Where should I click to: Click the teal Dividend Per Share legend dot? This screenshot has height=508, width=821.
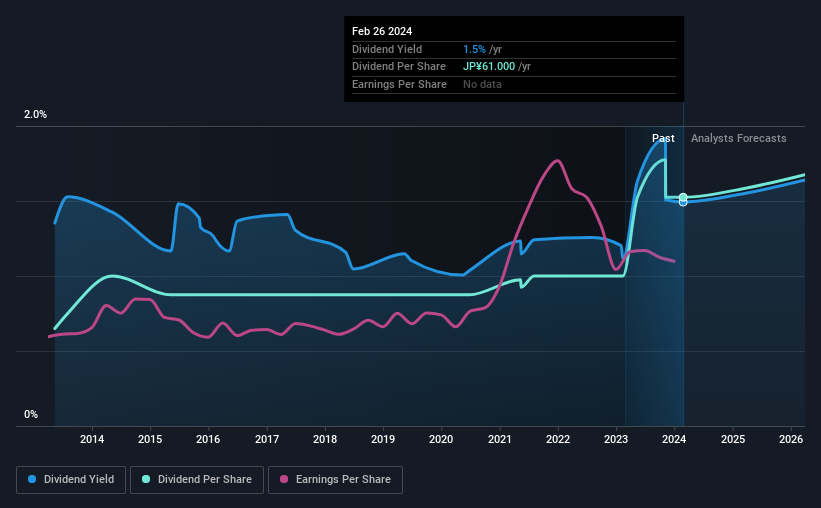[x=146, y=479]
